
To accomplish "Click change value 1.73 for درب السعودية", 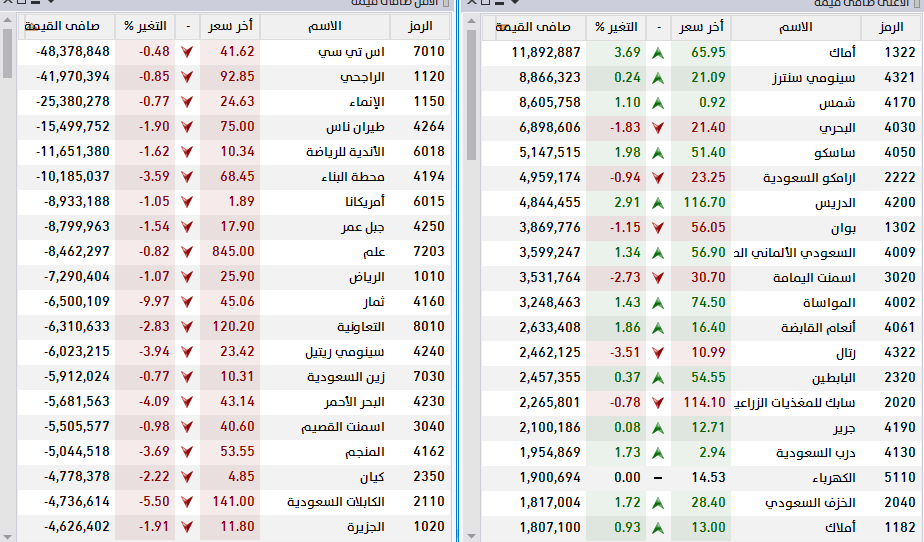I will (x=627, y=452).
